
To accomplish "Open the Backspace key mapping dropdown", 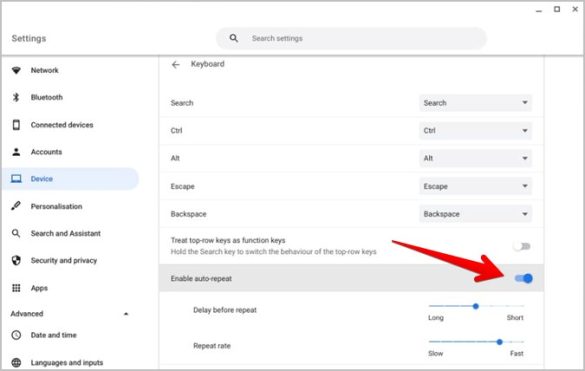I will (475, 214).
